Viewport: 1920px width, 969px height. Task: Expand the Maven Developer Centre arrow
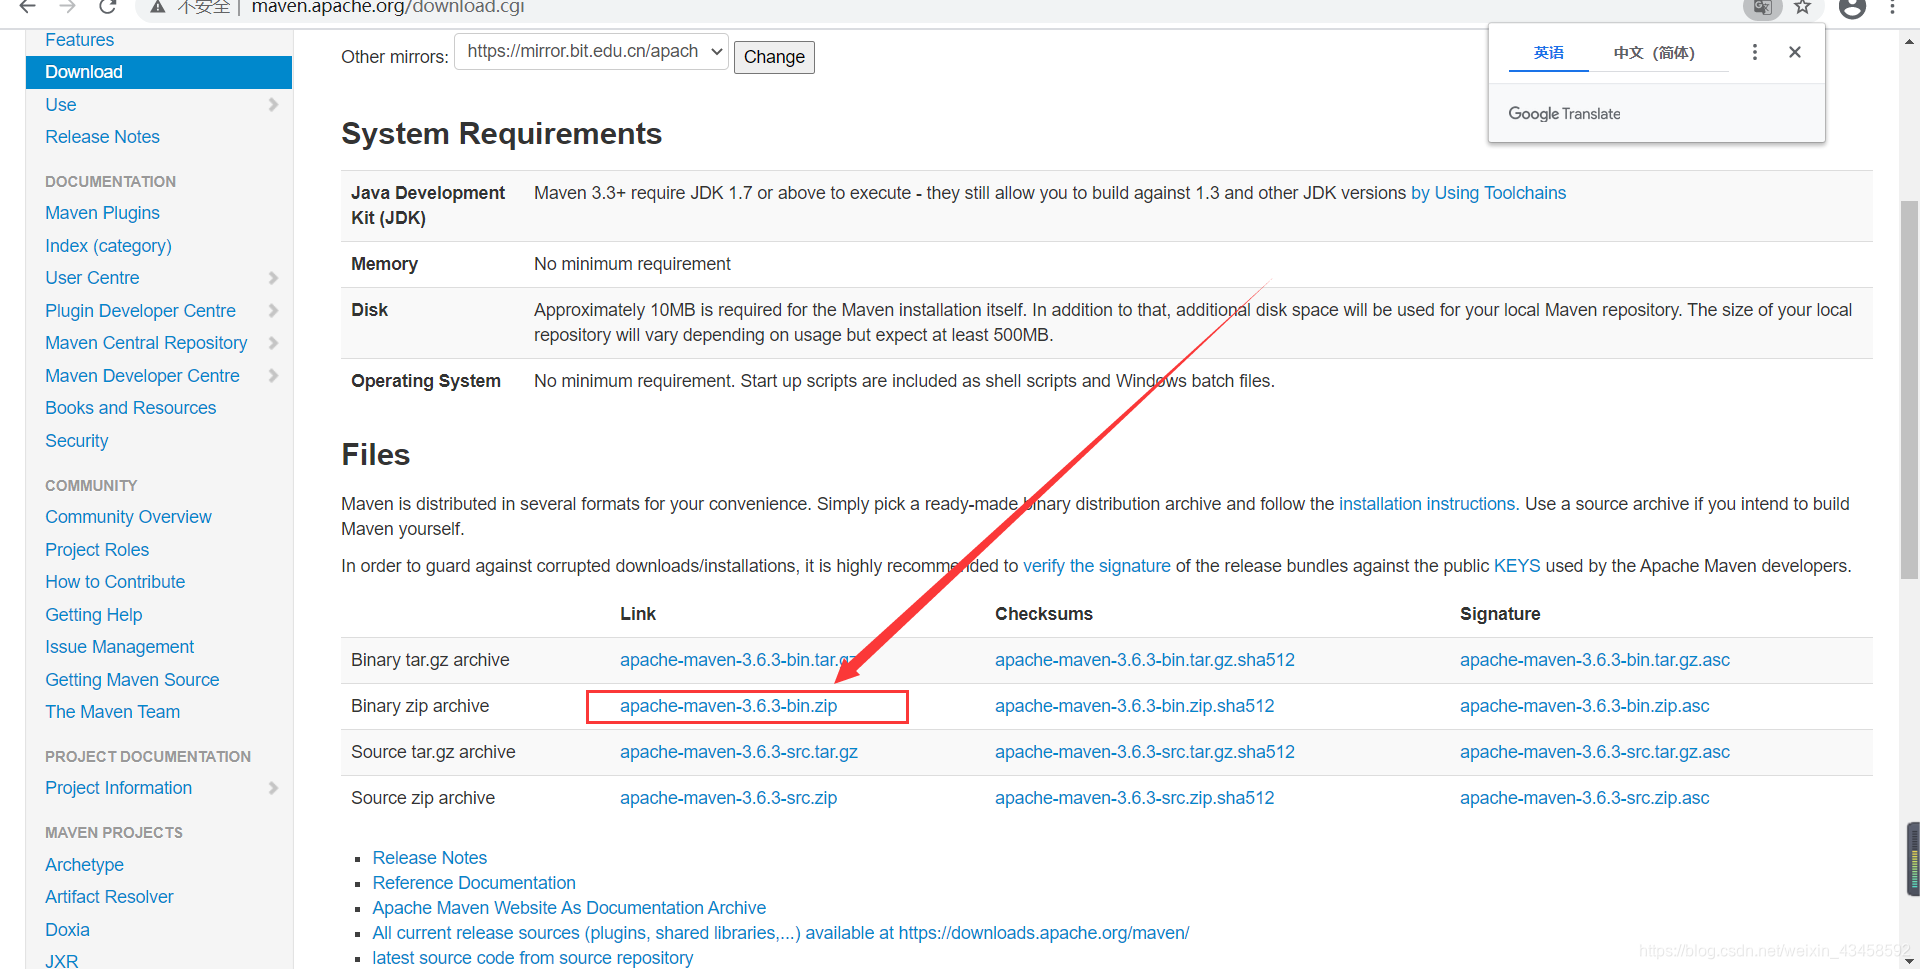point(273,376)
